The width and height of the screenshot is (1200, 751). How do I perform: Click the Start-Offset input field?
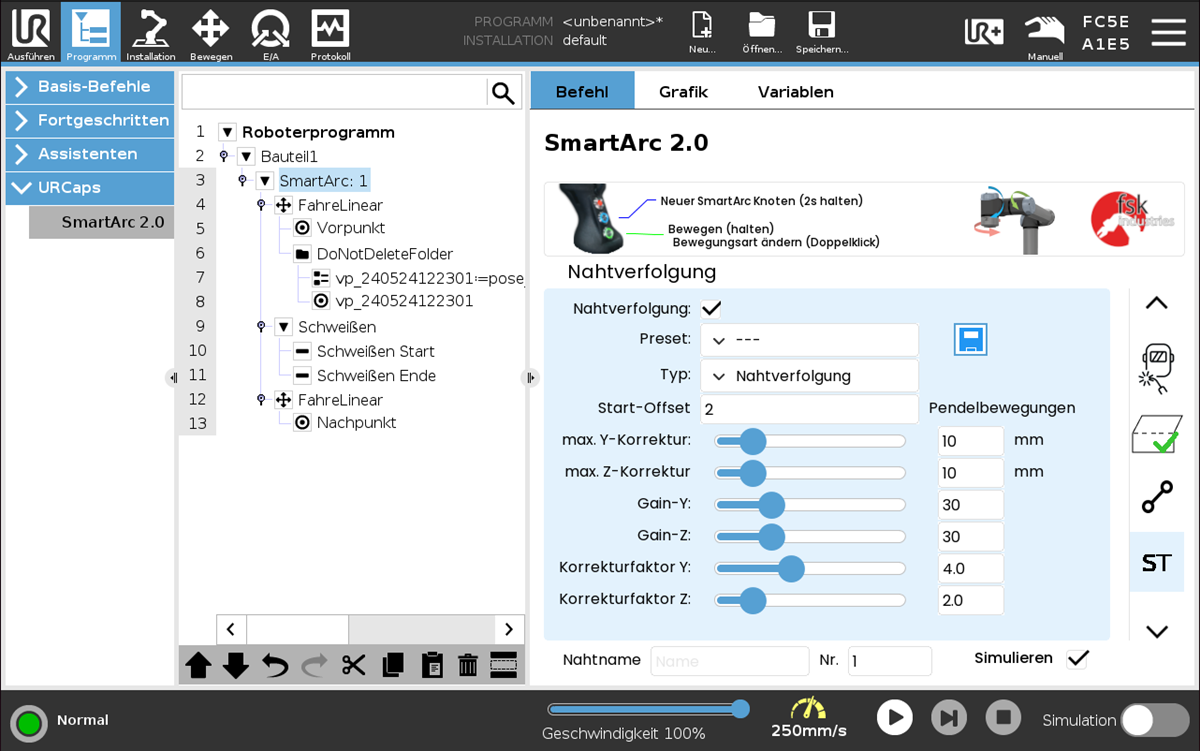tap(809, 409)
